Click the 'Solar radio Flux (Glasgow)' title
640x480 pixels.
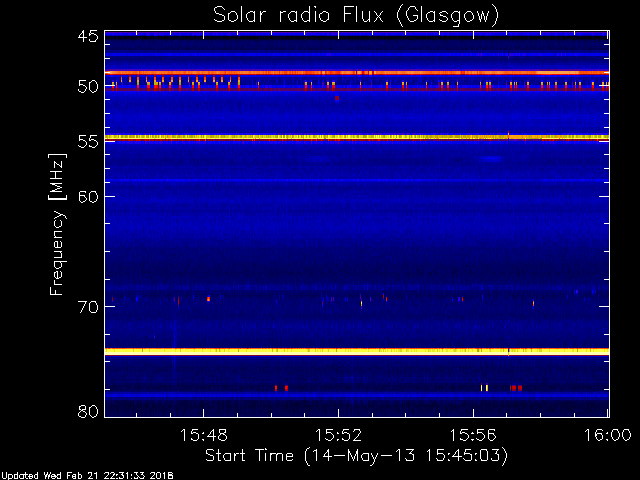tap(356, 16)
